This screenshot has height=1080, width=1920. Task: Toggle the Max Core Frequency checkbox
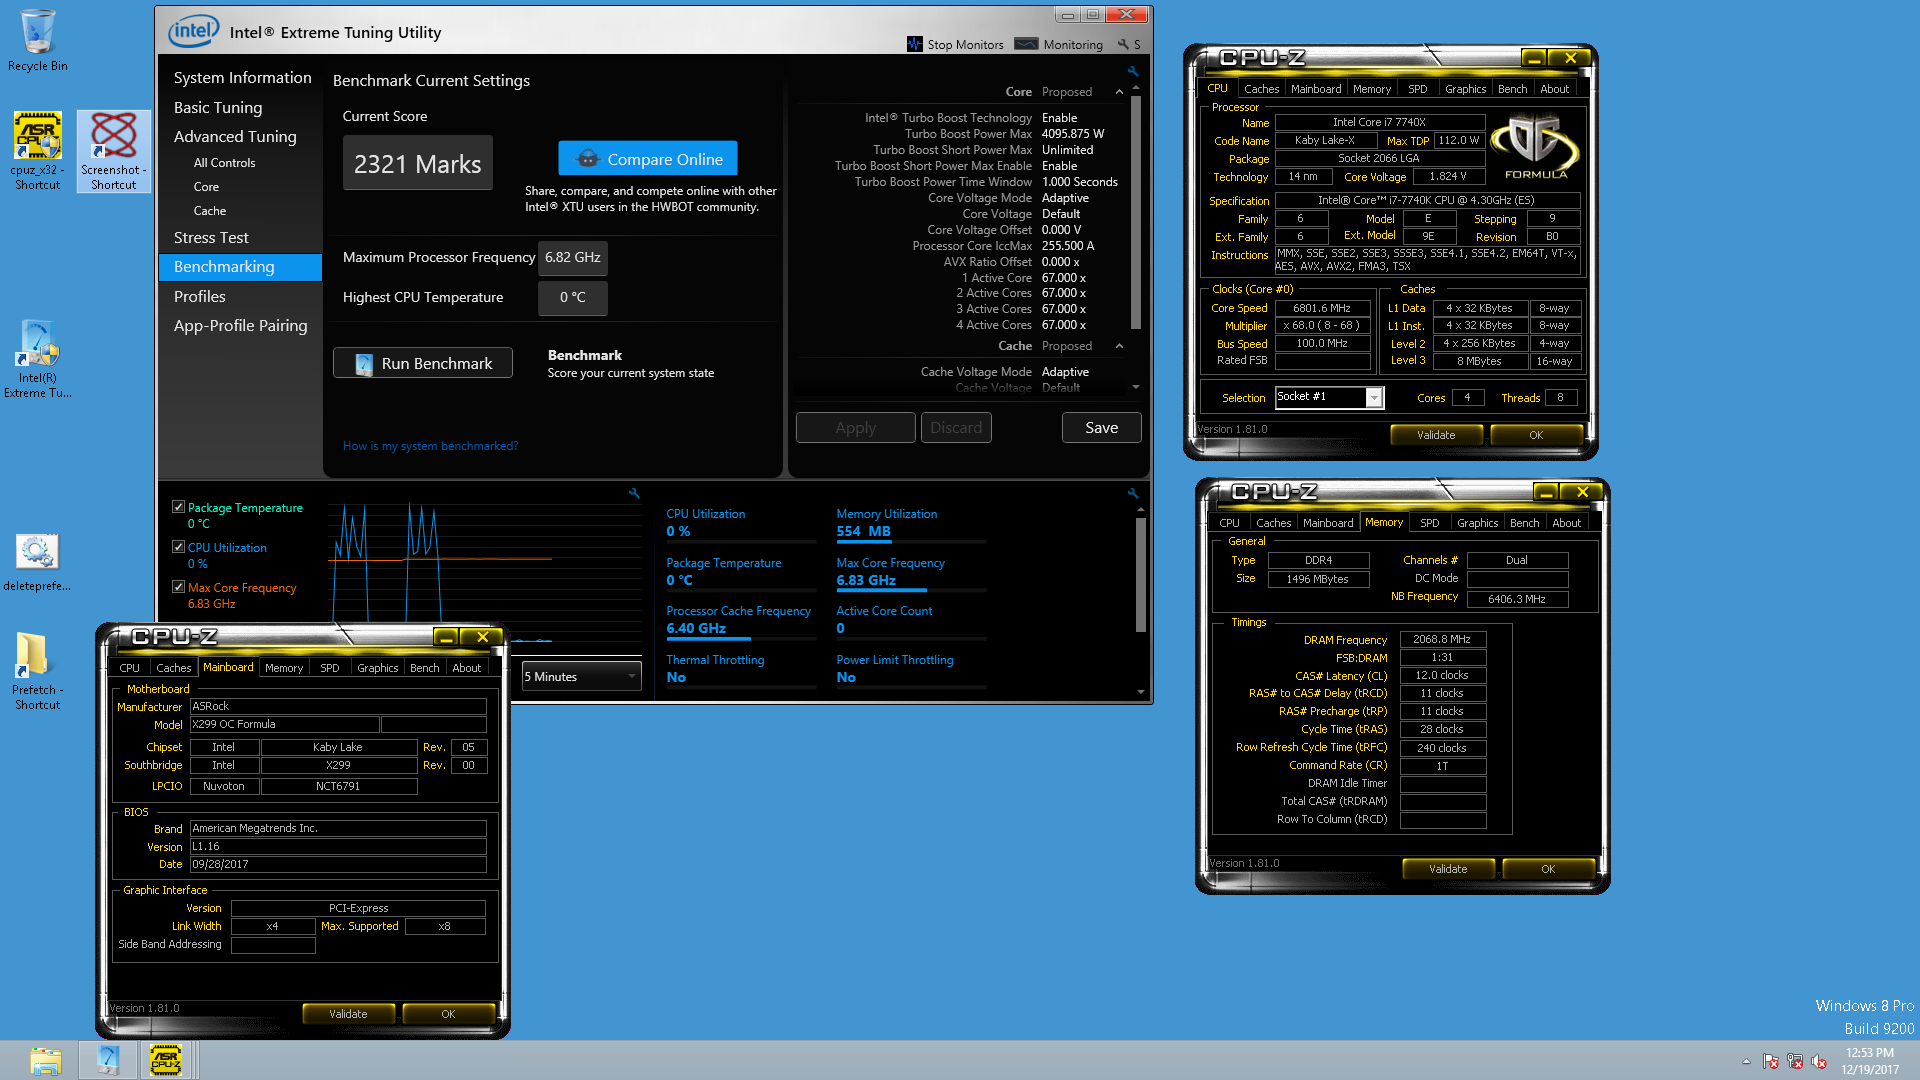[178, 587]
